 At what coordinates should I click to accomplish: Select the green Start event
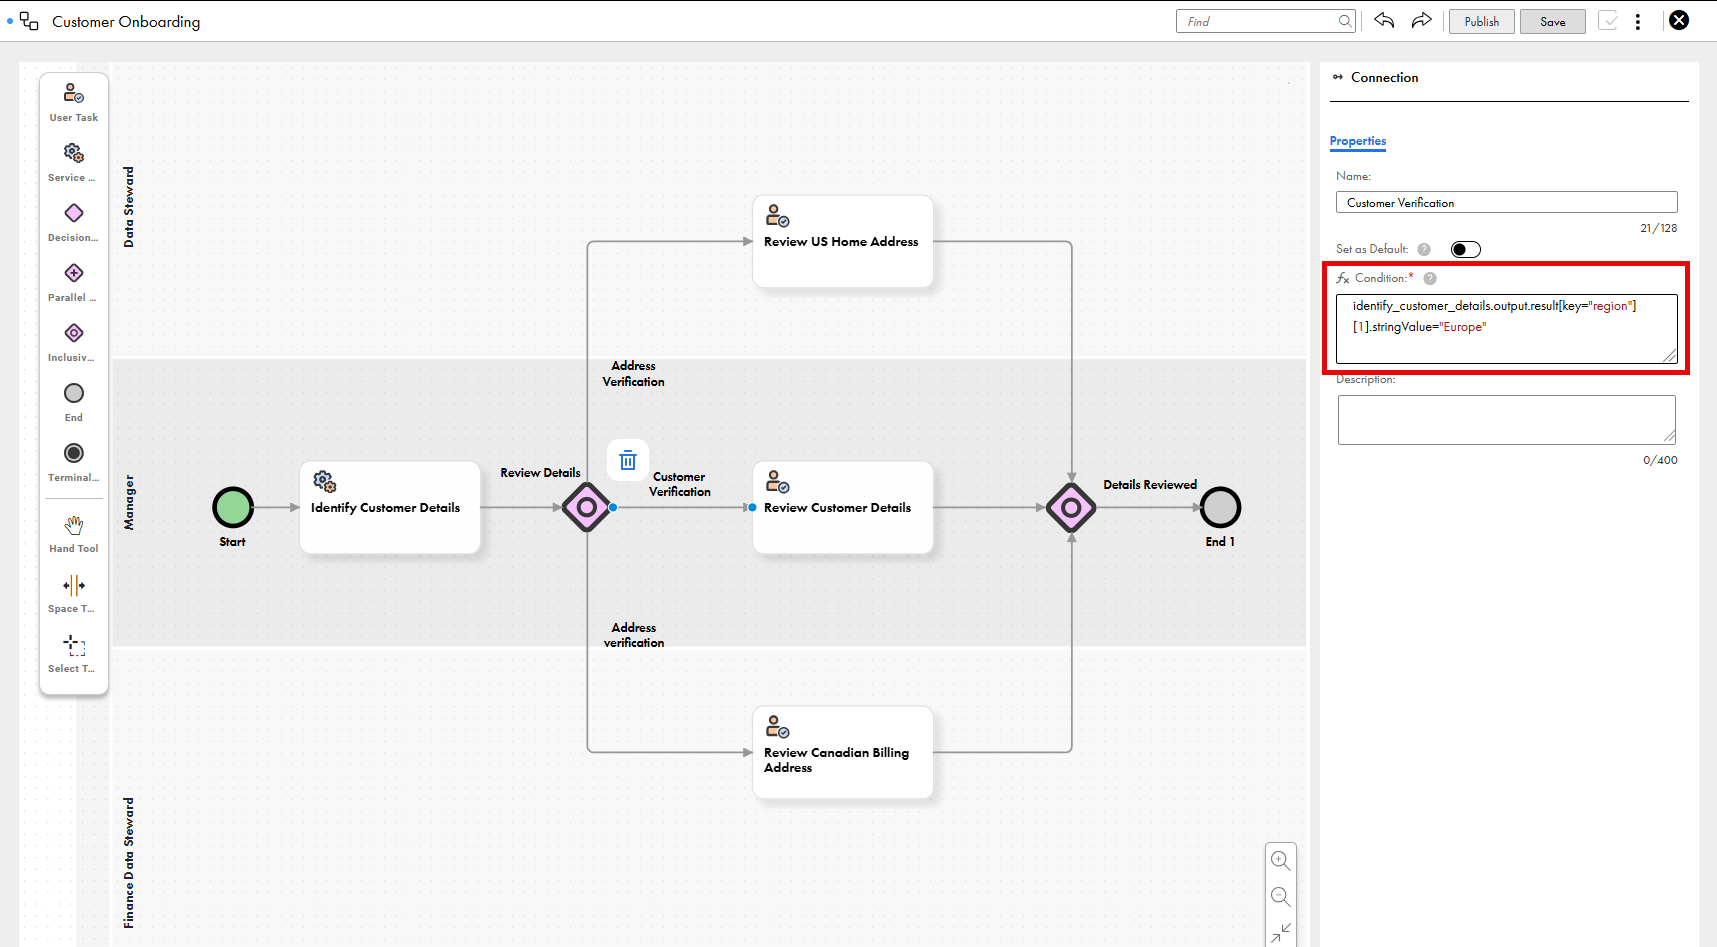point(233,507)
